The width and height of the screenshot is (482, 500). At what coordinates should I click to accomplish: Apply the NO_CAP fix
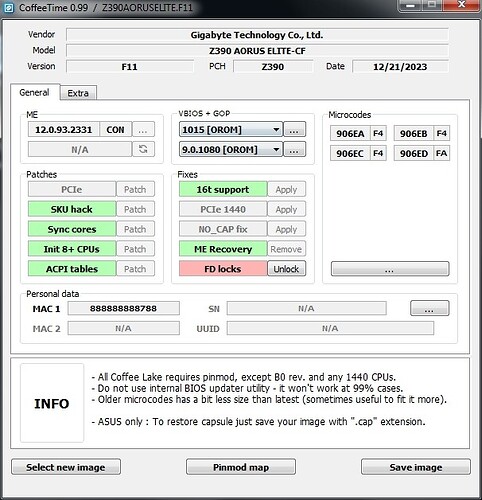(286, 229)
